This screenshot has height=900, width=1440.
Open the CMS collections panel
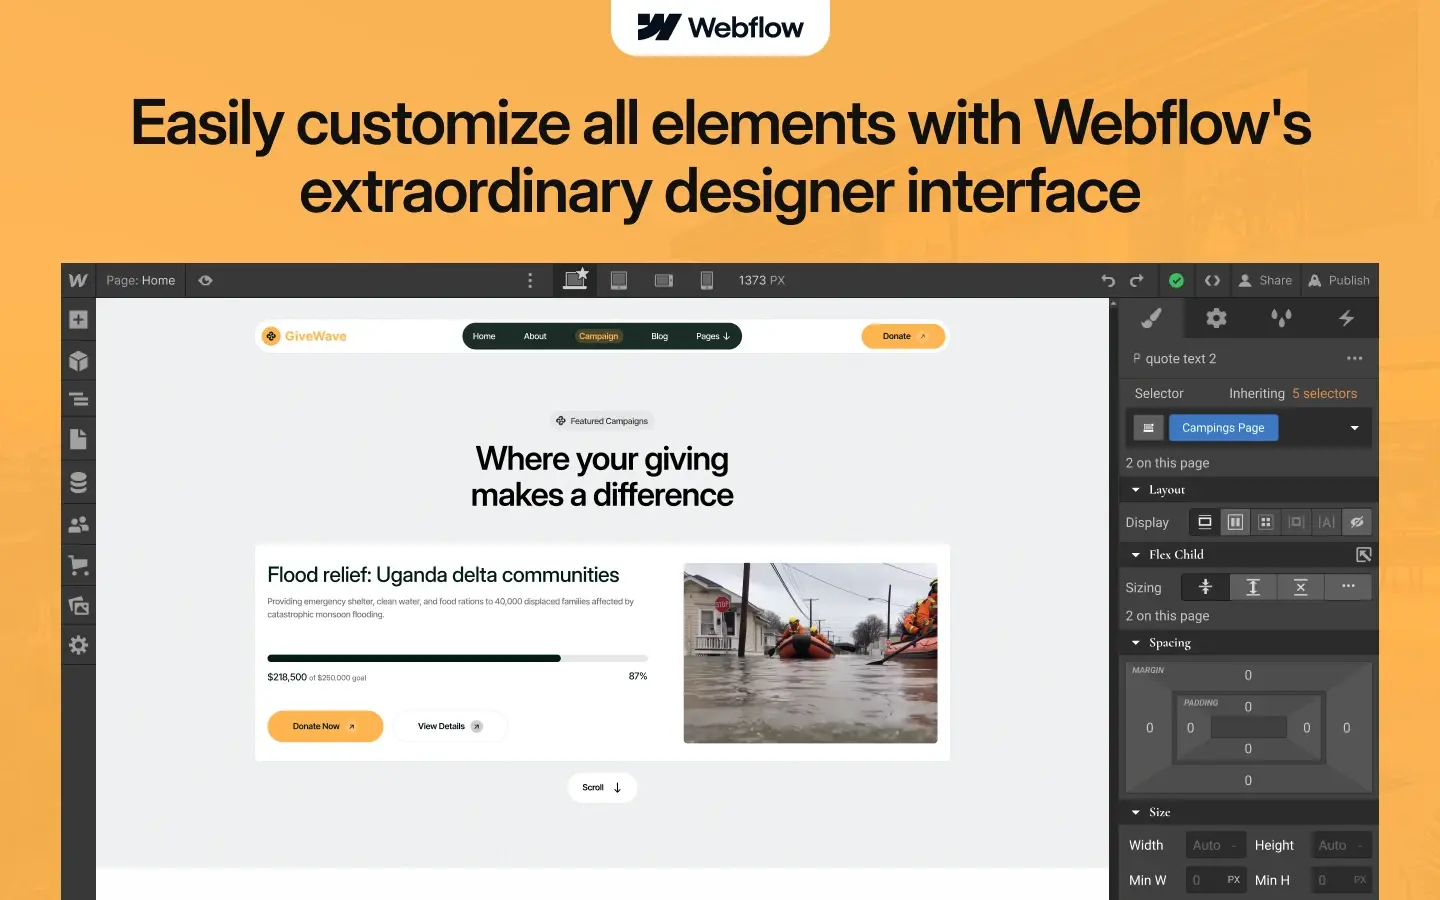point(78,482)
